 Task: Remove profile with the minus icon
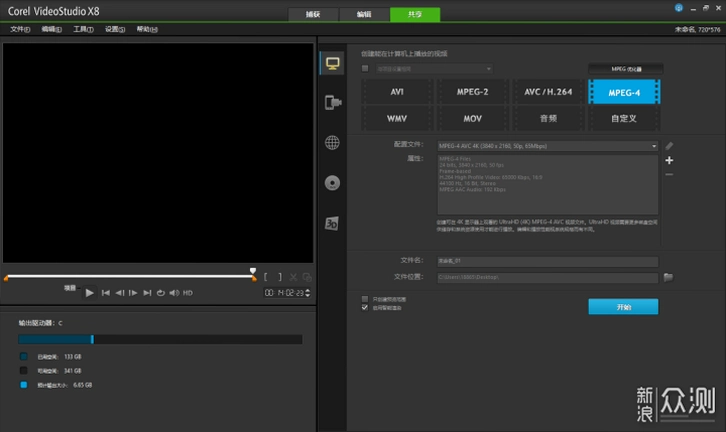pos(669,175)
